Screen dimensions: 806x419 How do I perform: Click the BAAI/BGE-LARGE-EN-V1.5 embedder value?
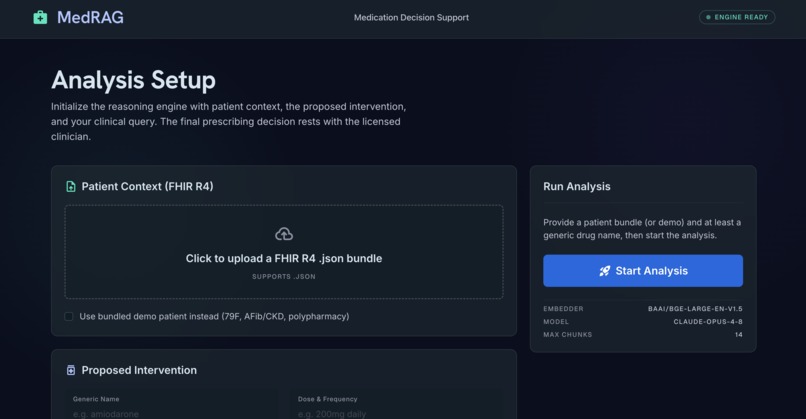[695, 309]
